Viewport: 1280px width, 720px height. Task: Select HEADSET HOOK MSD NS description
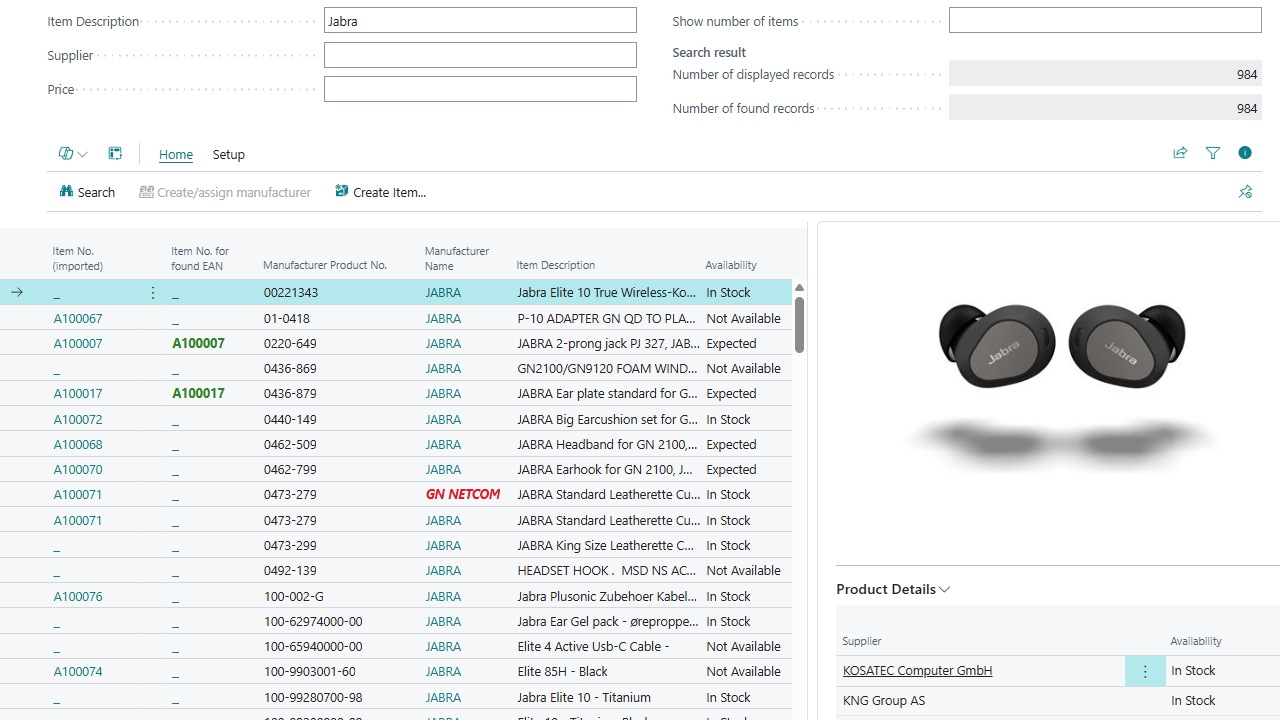[607, 570]
